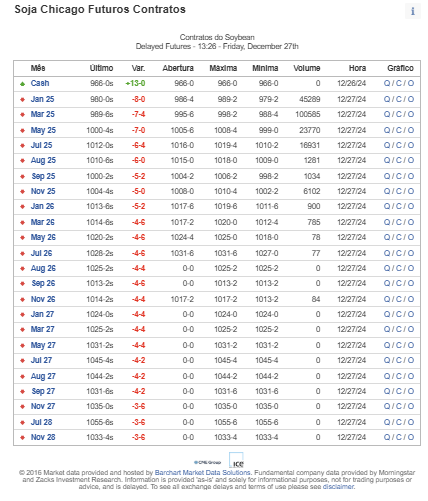Open quote Q link for May 25
Viewport: 428px width, 501px height.
tap(387, 130)
